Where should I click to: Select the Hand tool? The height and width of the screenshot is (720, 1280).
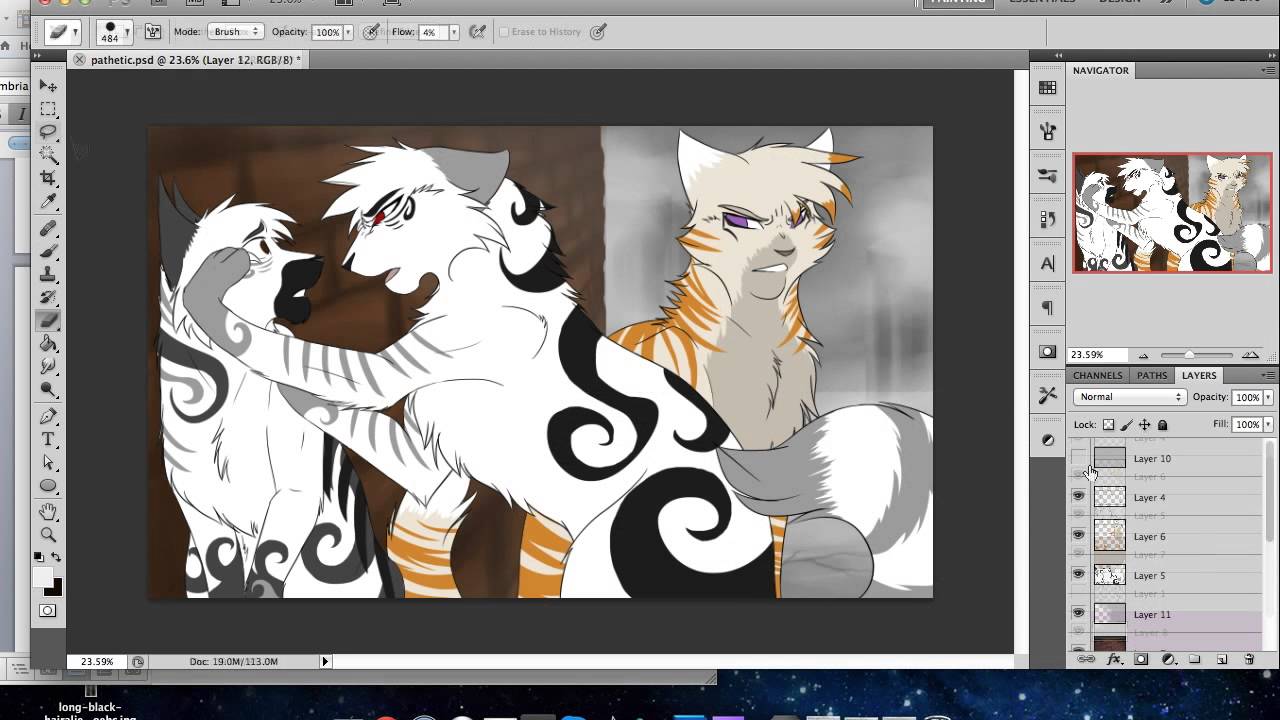(48, 512)
